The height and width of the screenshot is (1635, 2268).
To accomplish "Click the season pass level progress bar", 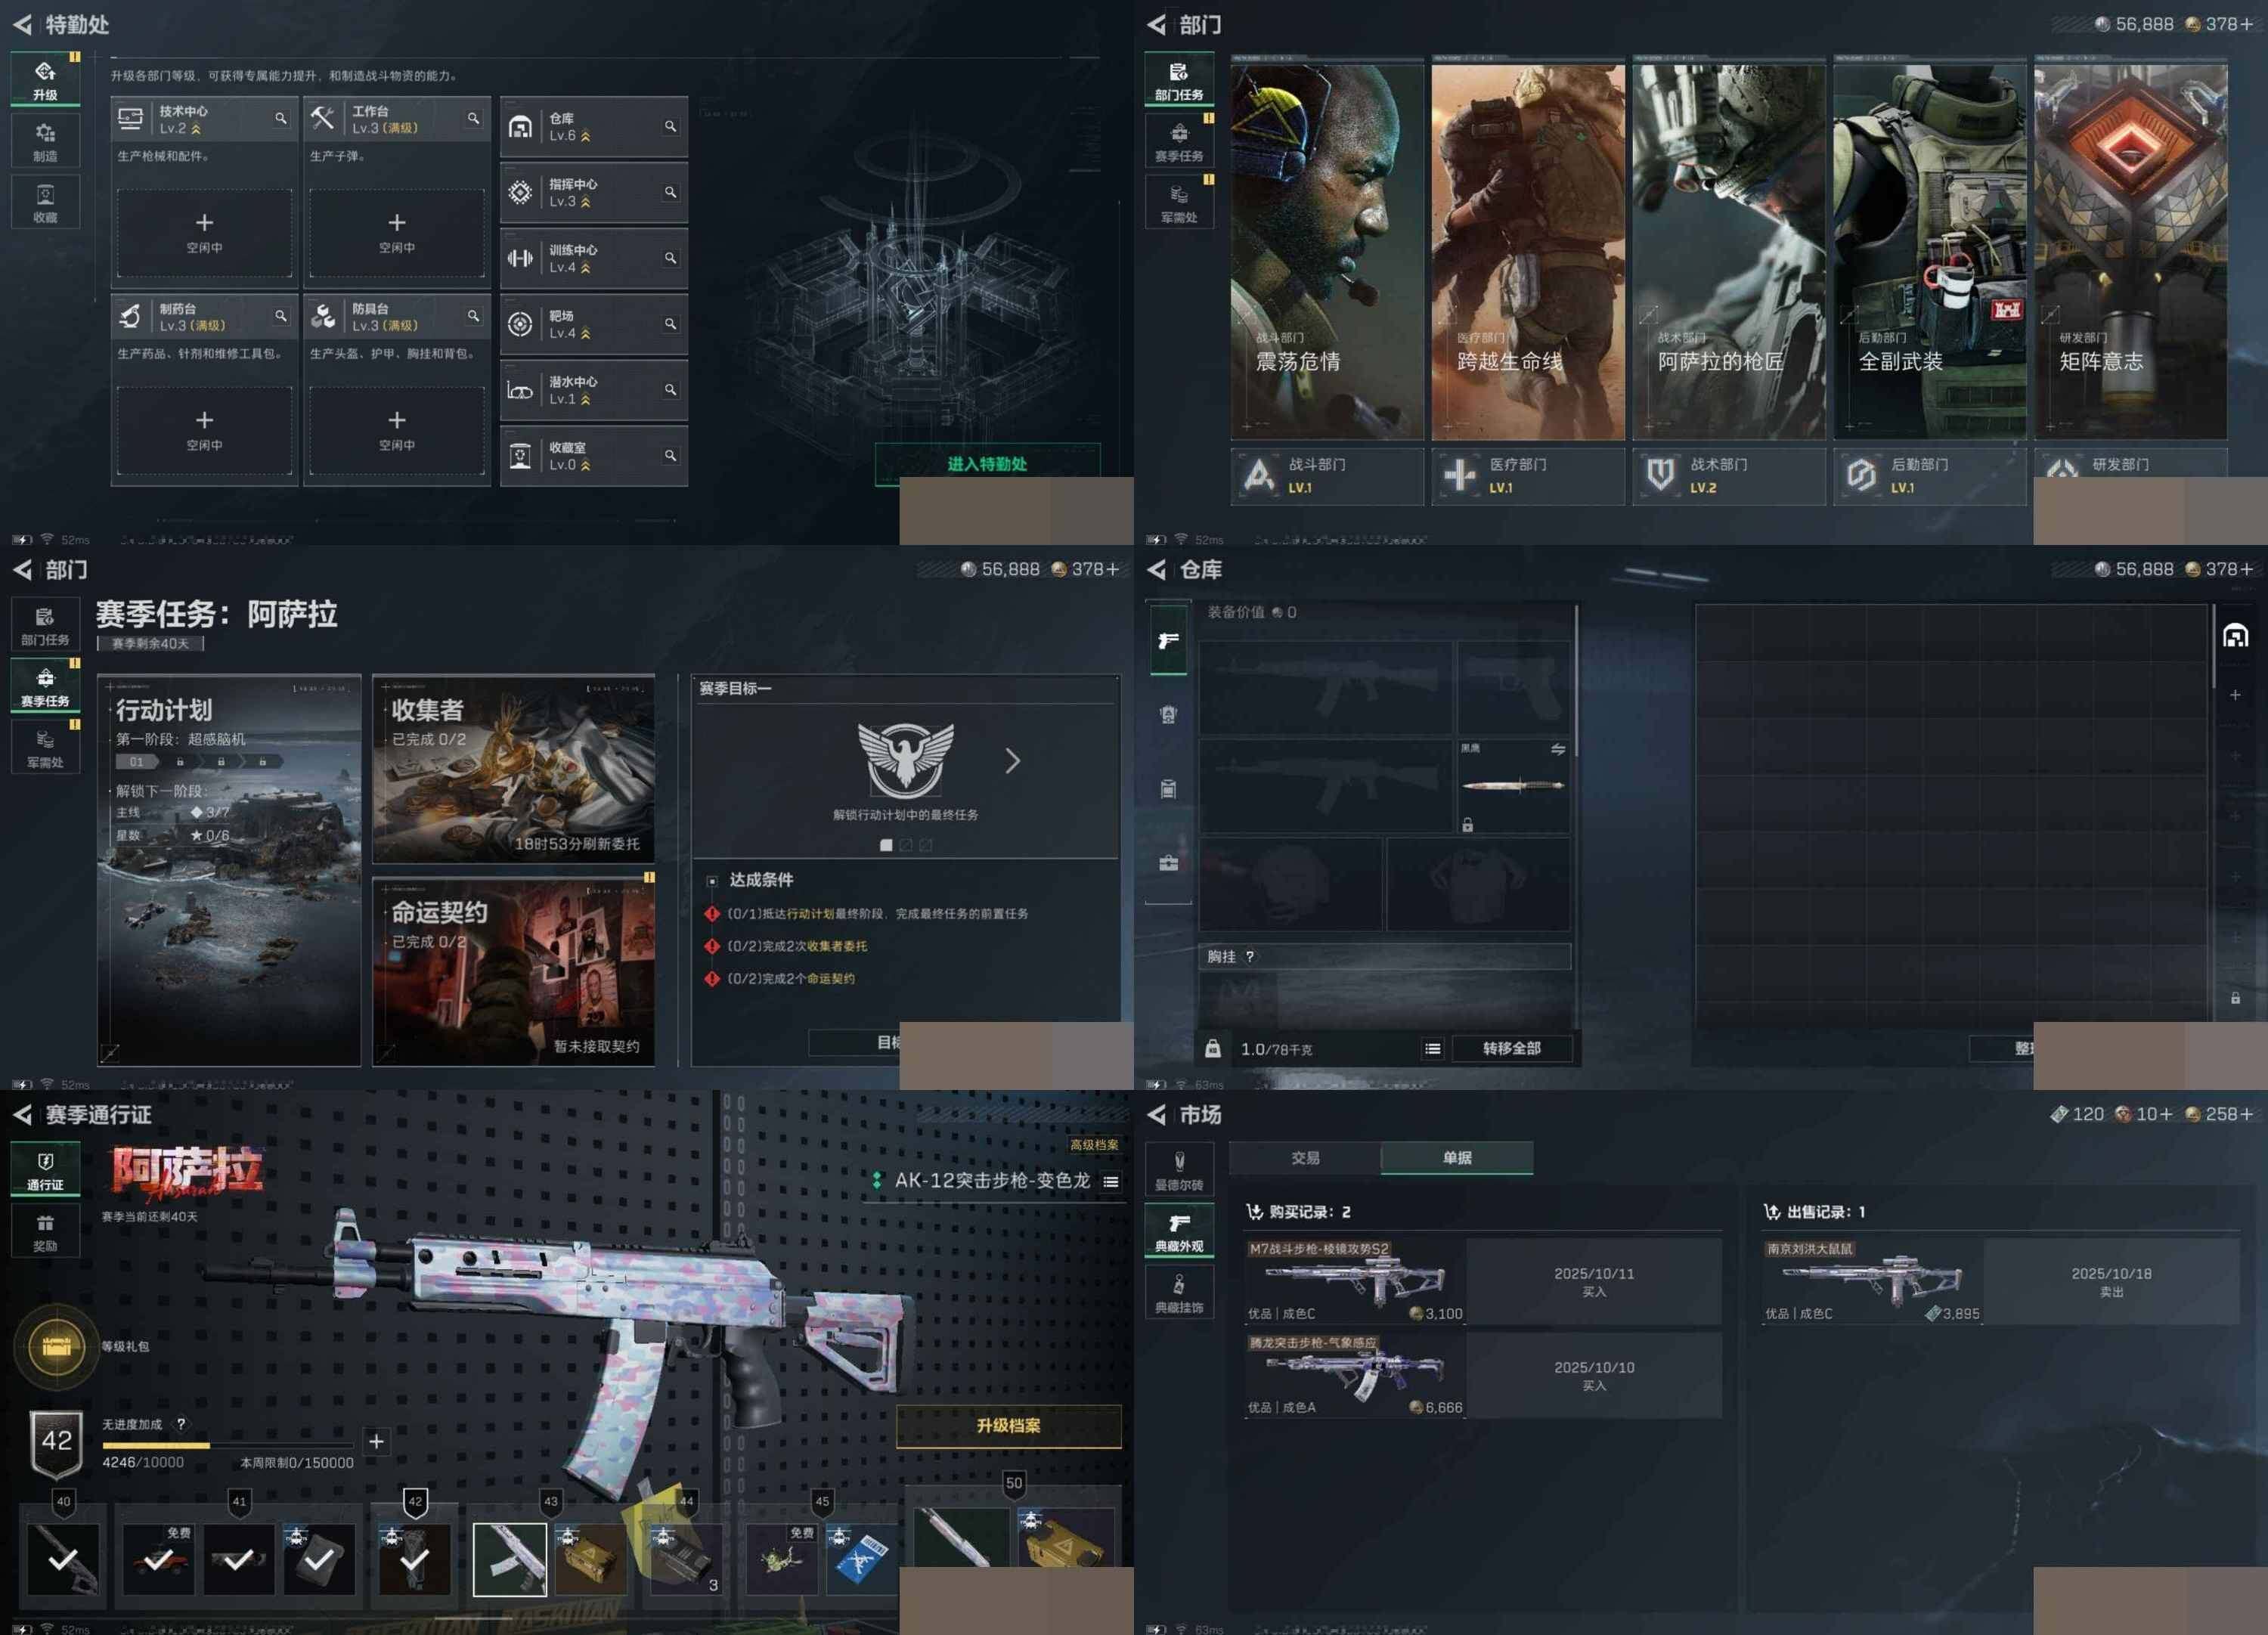I will pos(227,1445).
